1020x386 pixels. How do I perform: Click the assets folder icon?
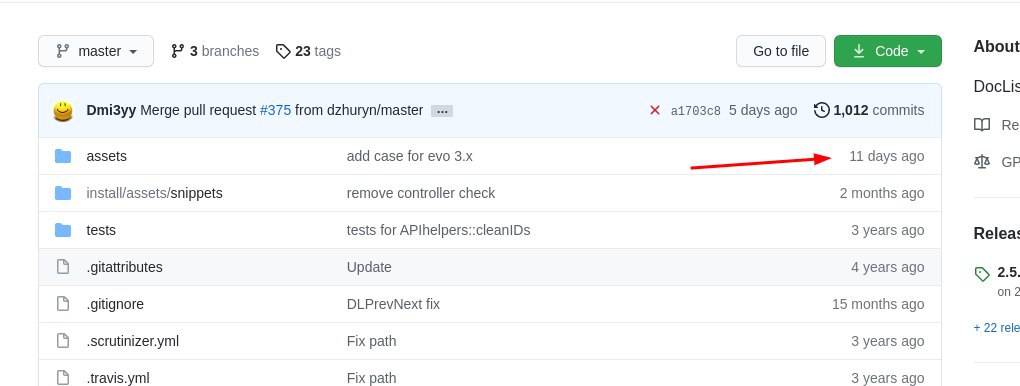click(x=63, y=156)
